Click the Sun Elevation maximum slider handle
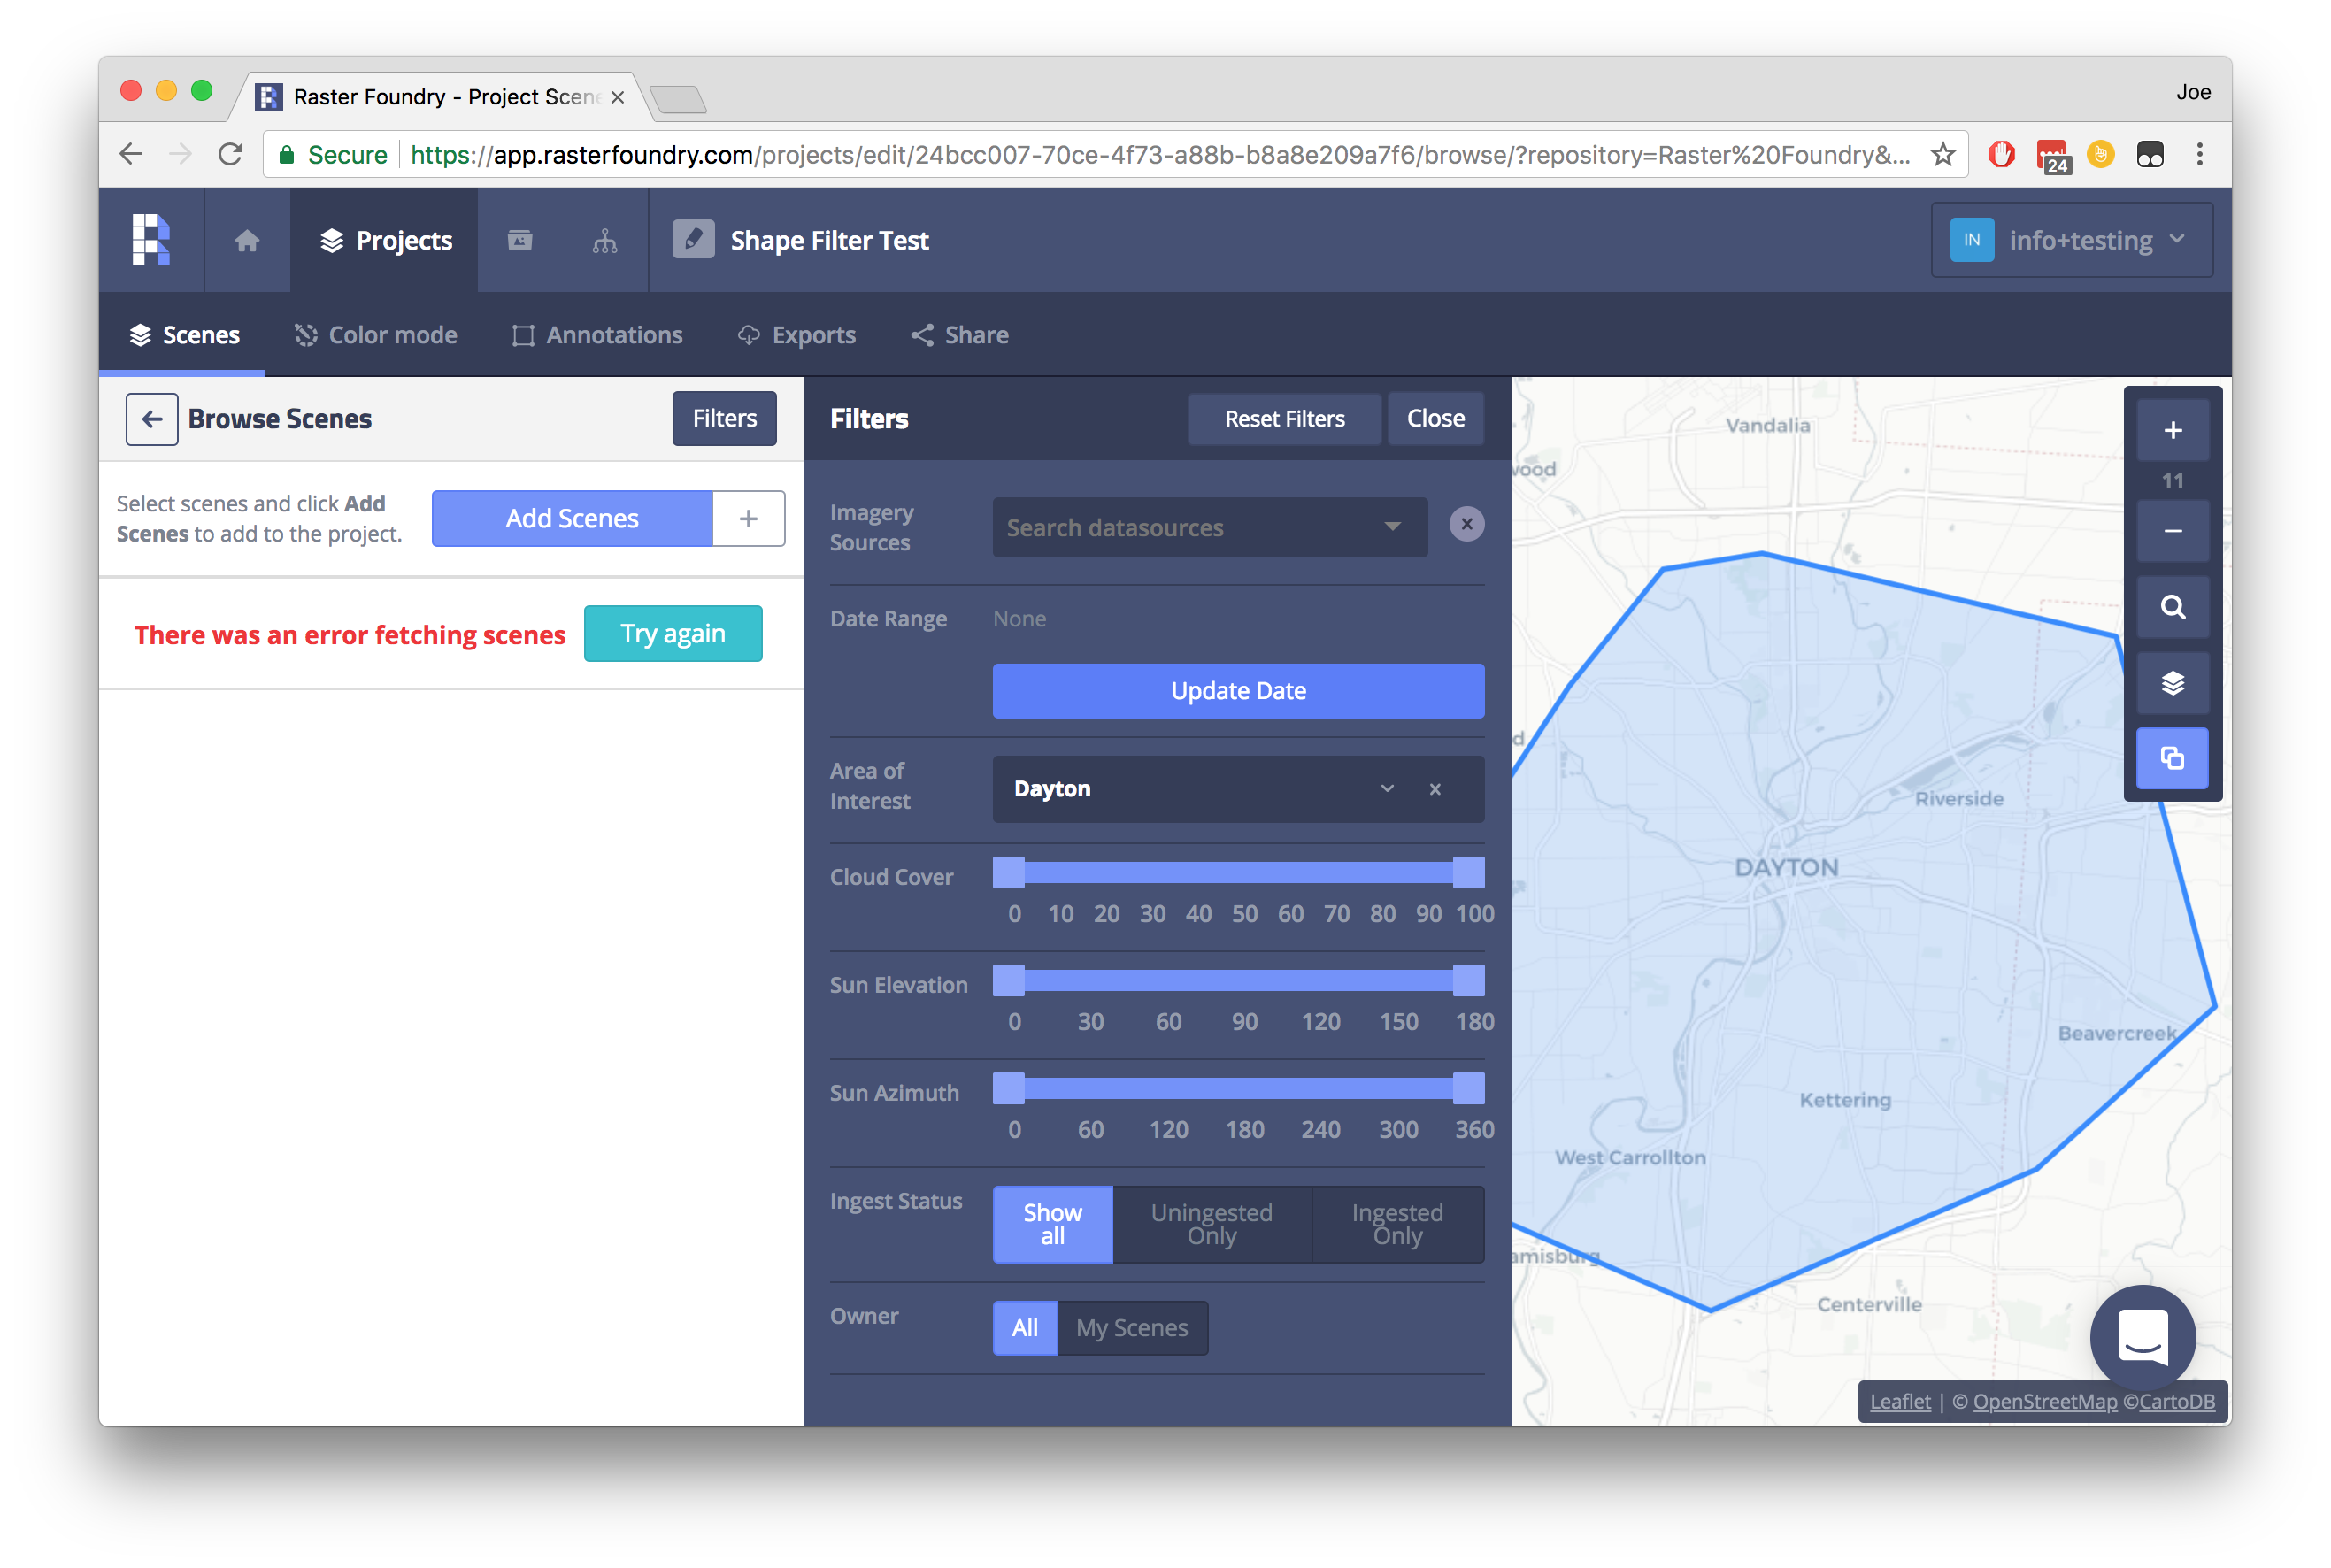2331x1568 pixels. (x=1468, y=981)
